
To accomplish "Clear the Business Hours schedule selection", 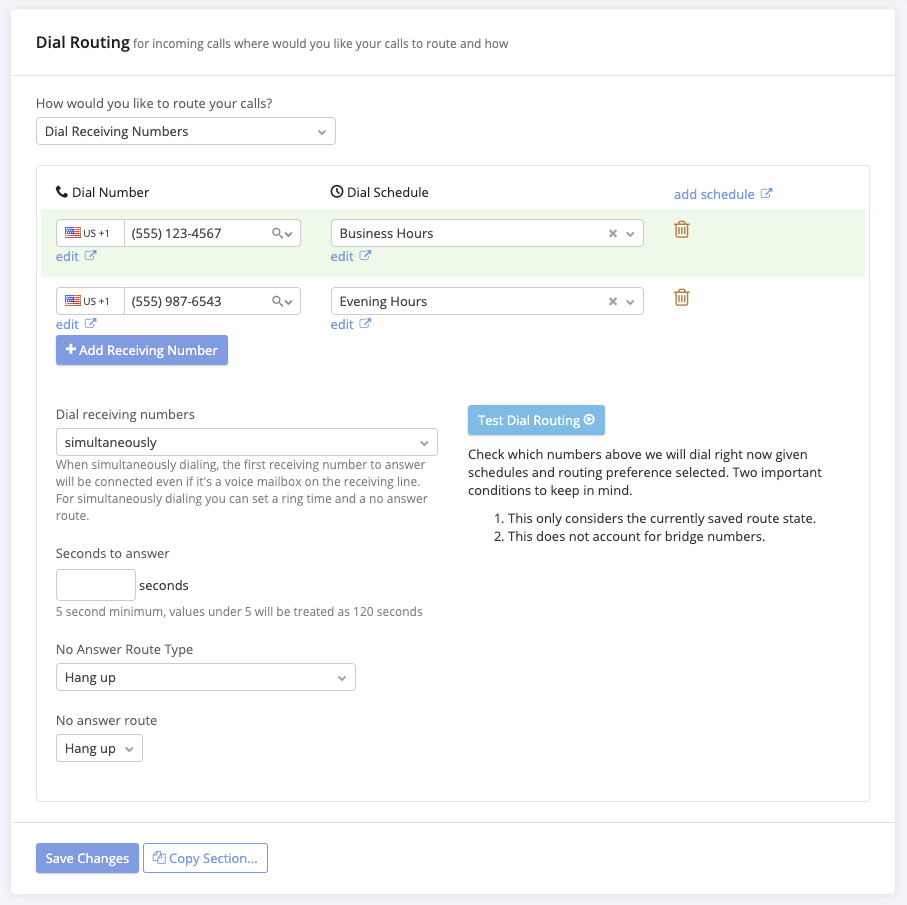I will pyautogui.click(x=611, y=232).
